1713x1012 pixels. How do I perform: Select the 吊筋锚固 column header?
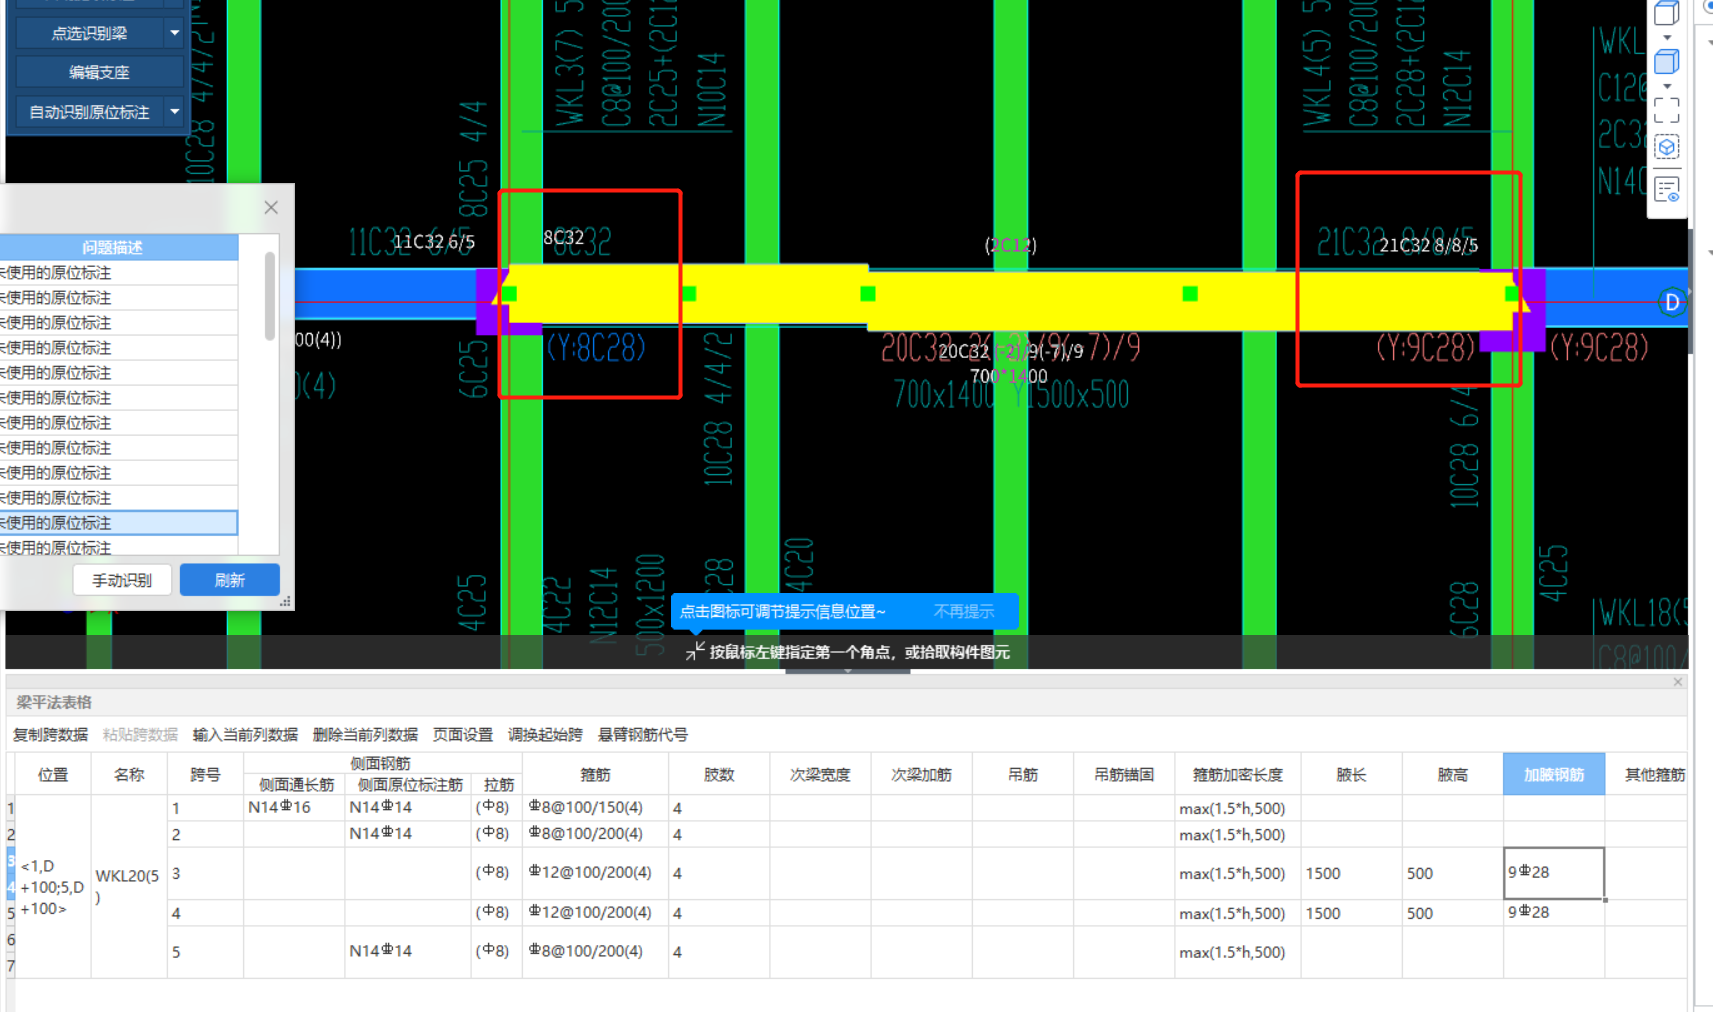click(x=1124, y=775)
